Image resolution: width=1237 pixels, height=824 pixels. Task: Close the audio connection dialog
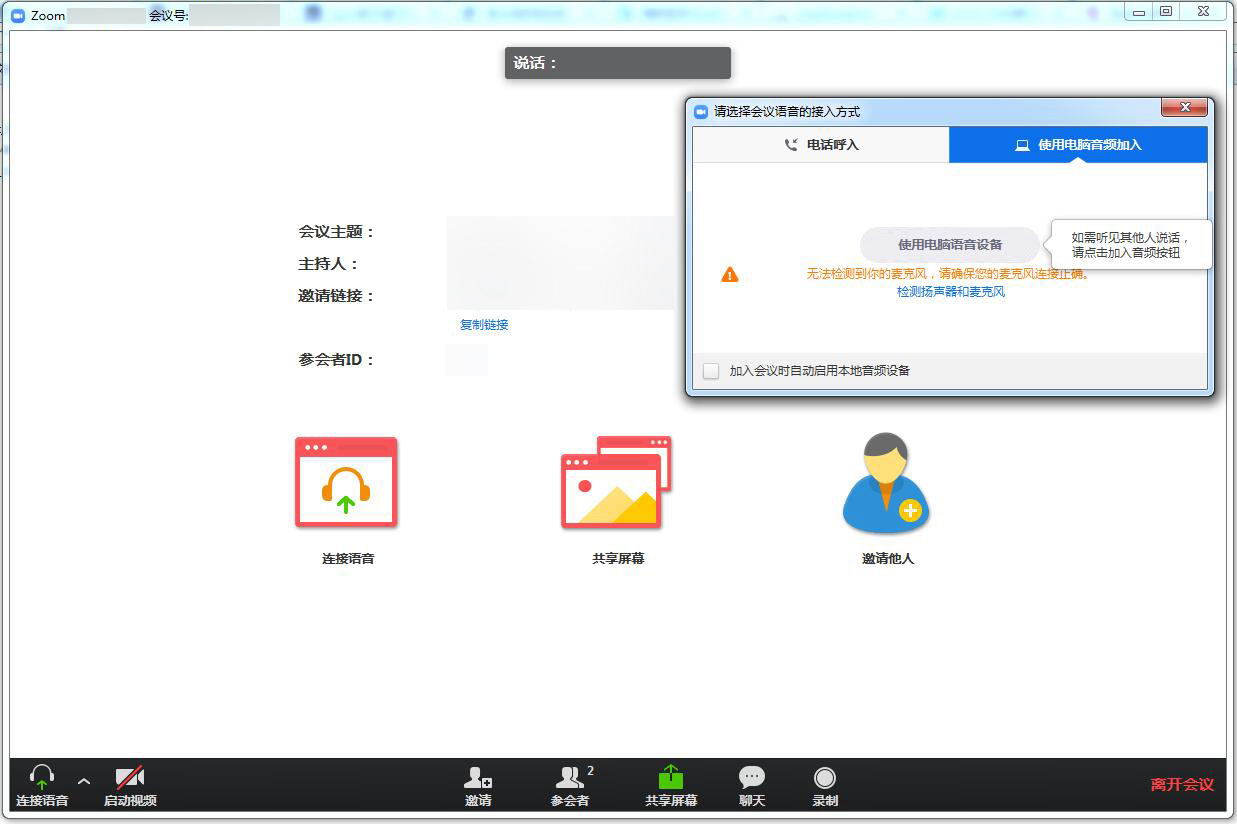[x=1185, y=108]
